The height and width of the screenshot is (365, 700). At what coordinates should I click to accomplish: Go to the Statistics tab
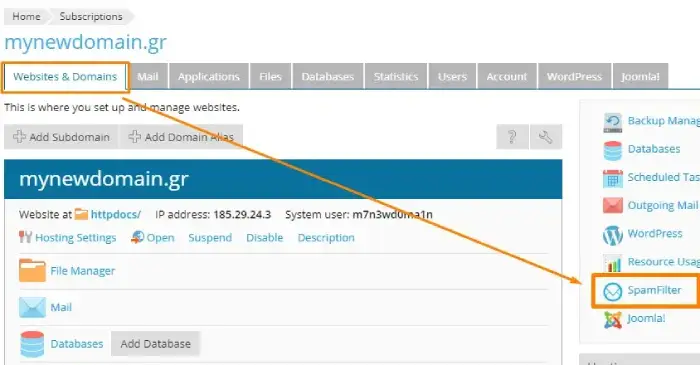pyautogui.click(x=396, y=77)
